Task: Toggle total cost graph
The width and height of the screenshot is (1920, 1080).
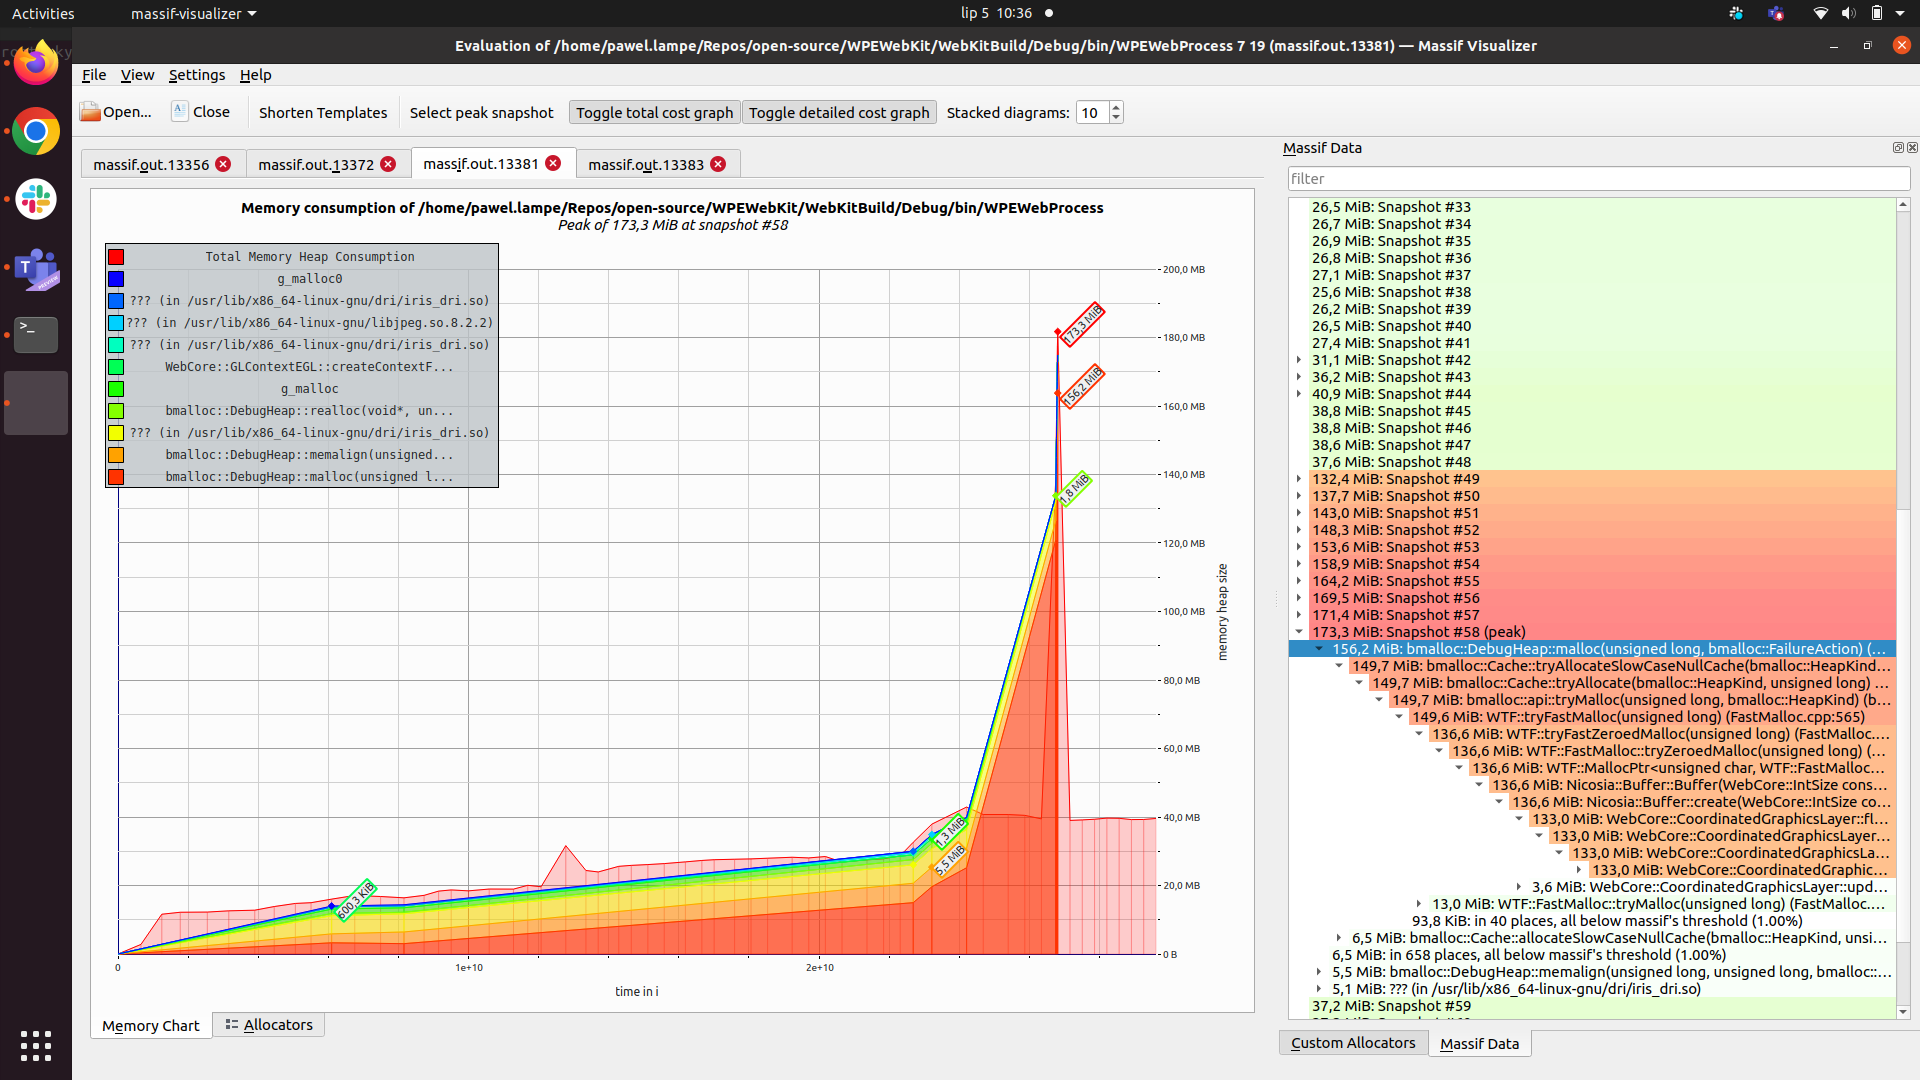Action: [x=653, y=112]
